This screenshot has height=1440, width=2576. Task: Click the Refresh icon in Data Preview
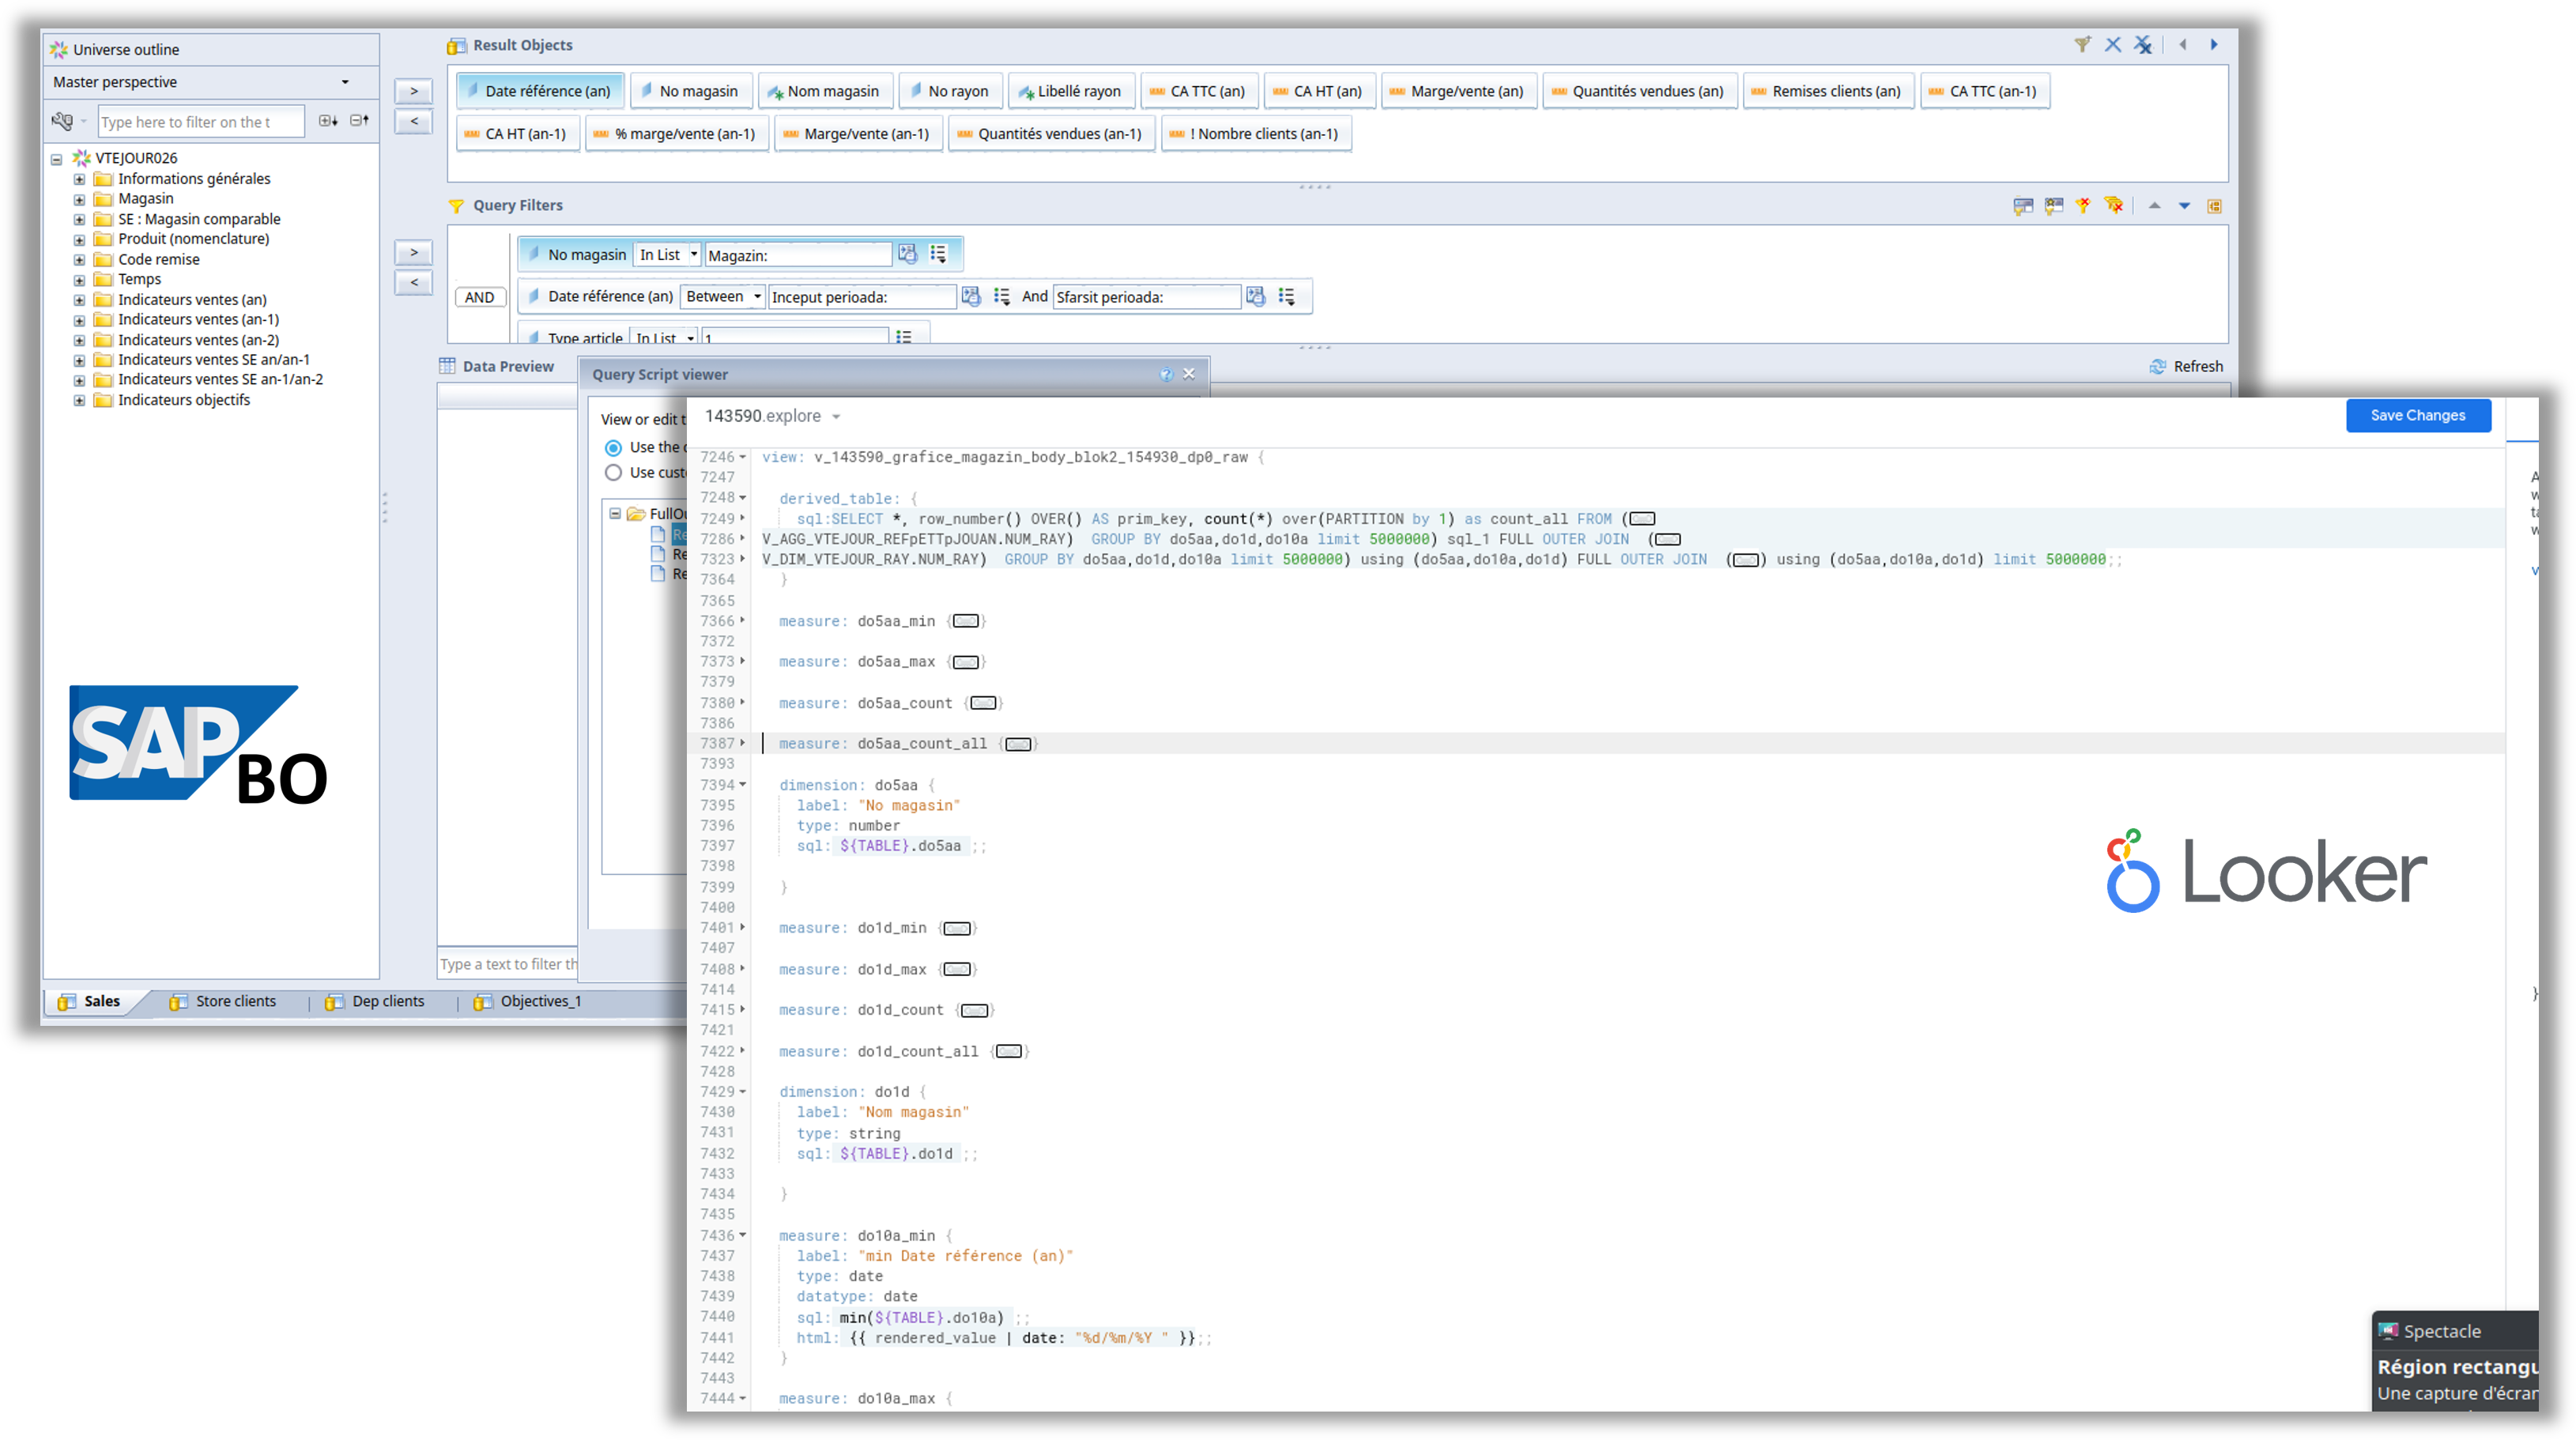2157,366
